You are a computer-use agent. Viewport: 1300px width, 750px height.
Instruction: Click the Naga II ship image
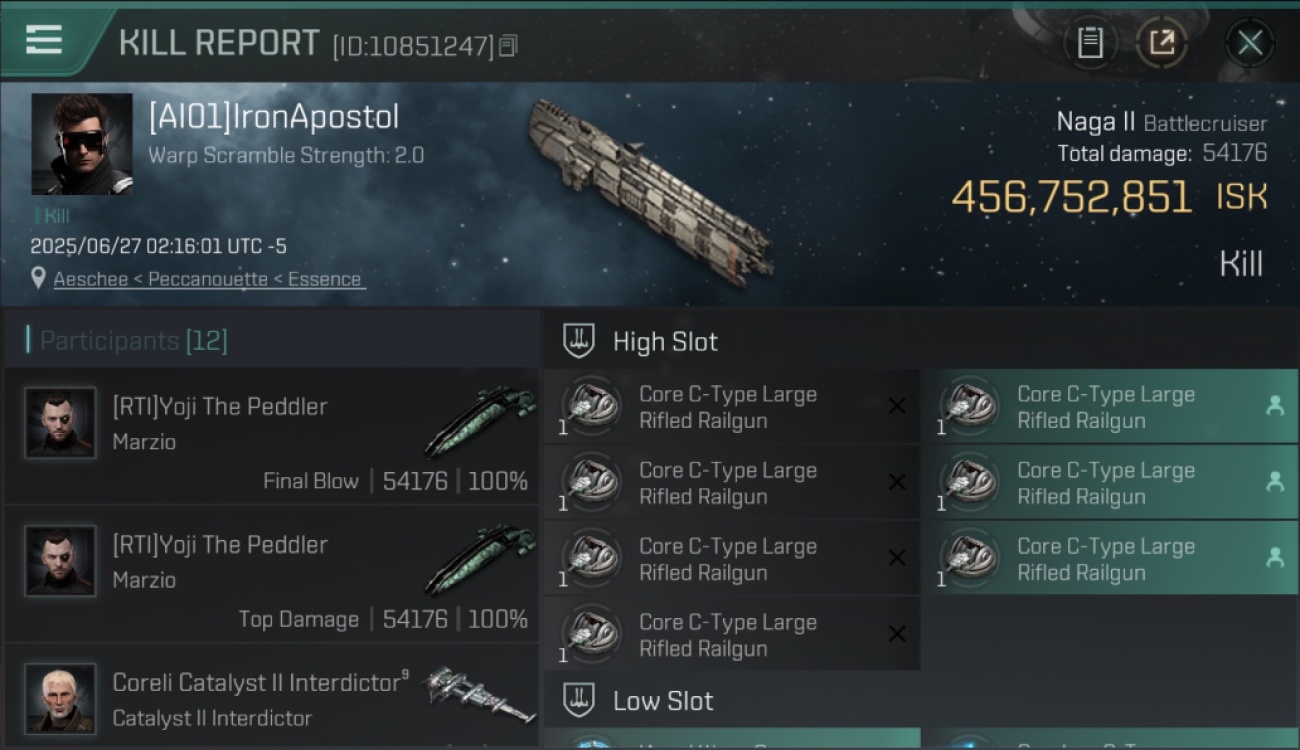click(x=650, y=191)
